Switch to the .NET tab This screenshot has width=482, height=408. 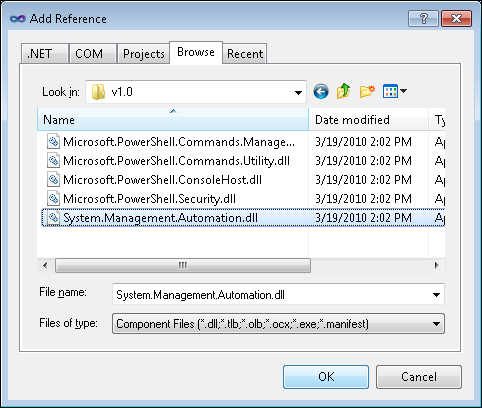(44, 53)
